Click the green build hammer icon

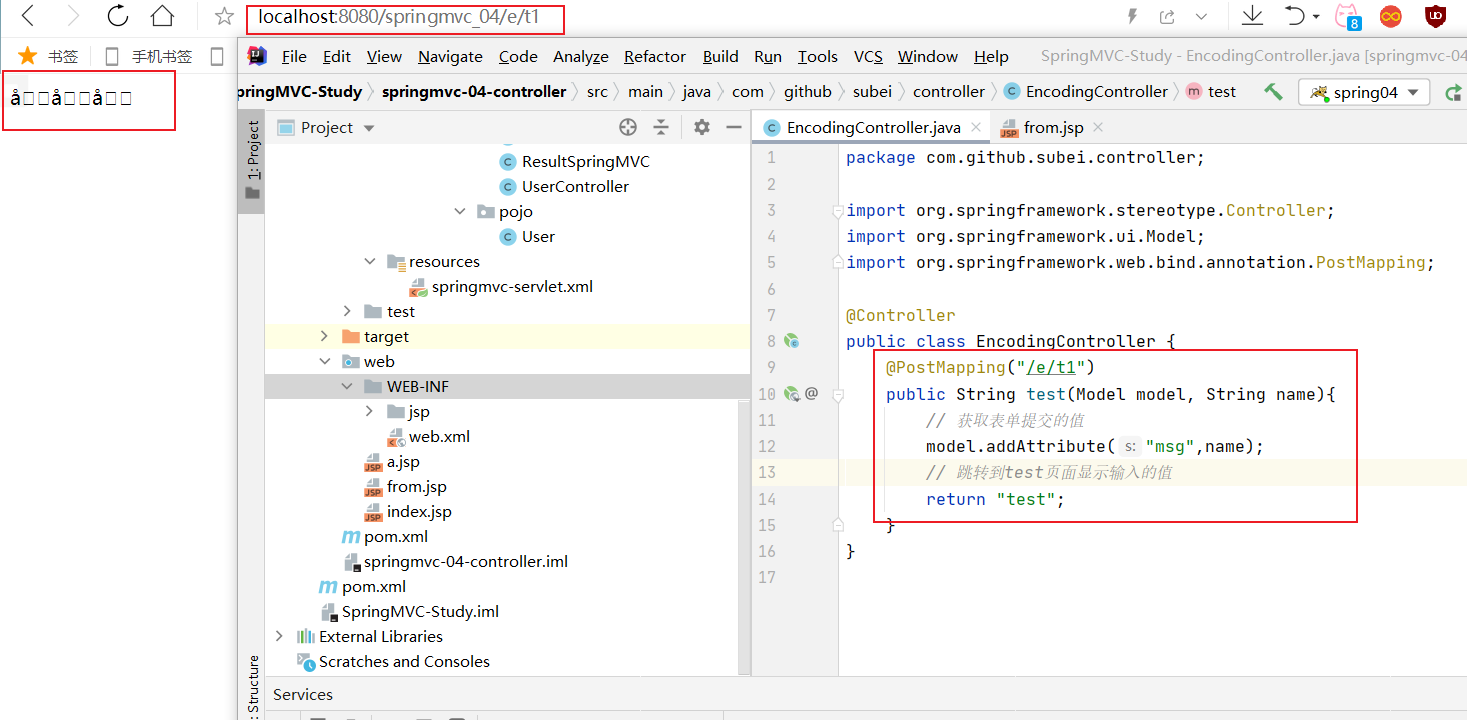(x=1273, y=92)
